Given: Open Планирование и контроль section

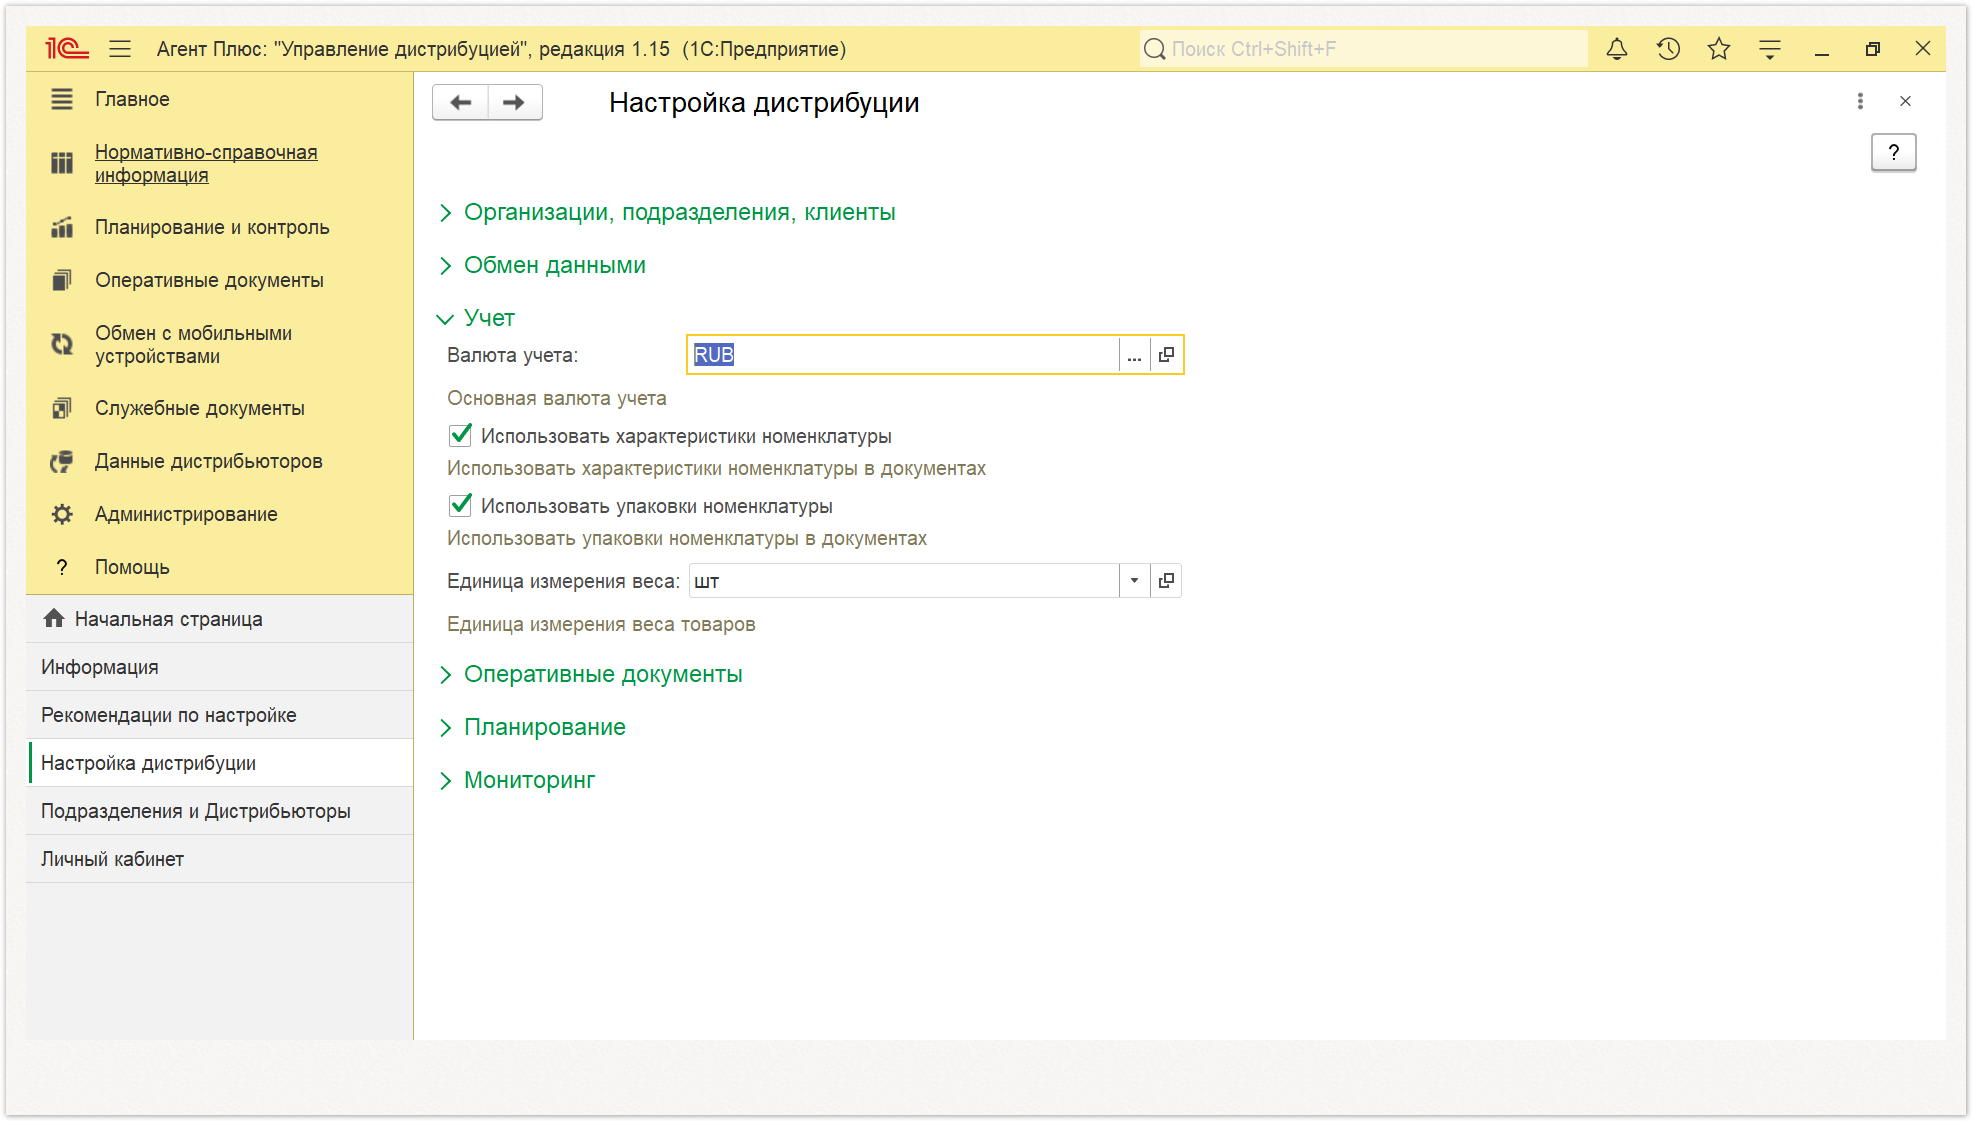Looking at the screenshot, I should point(212,227).
